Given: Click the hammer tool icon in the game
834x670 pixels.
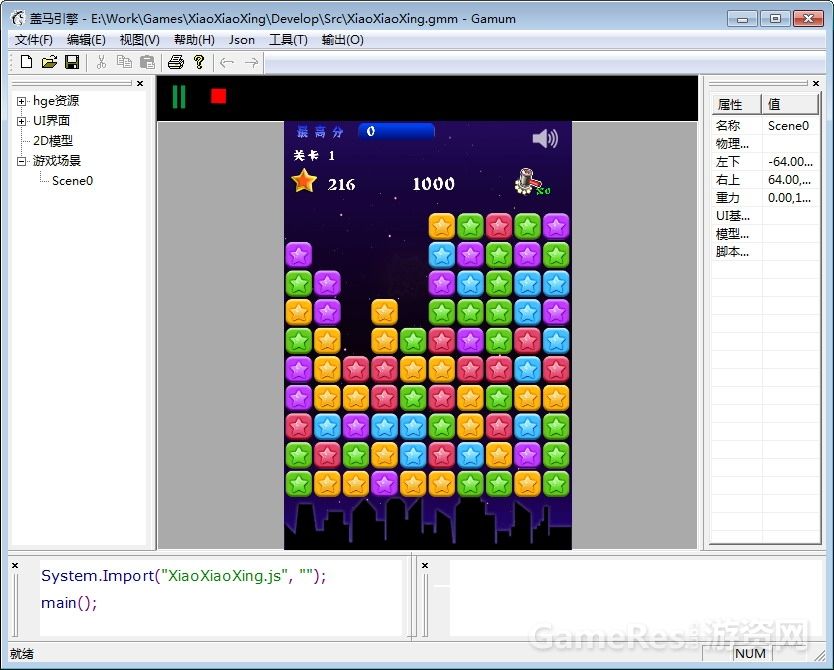Looking at the screenshot, I should (529, 183).
